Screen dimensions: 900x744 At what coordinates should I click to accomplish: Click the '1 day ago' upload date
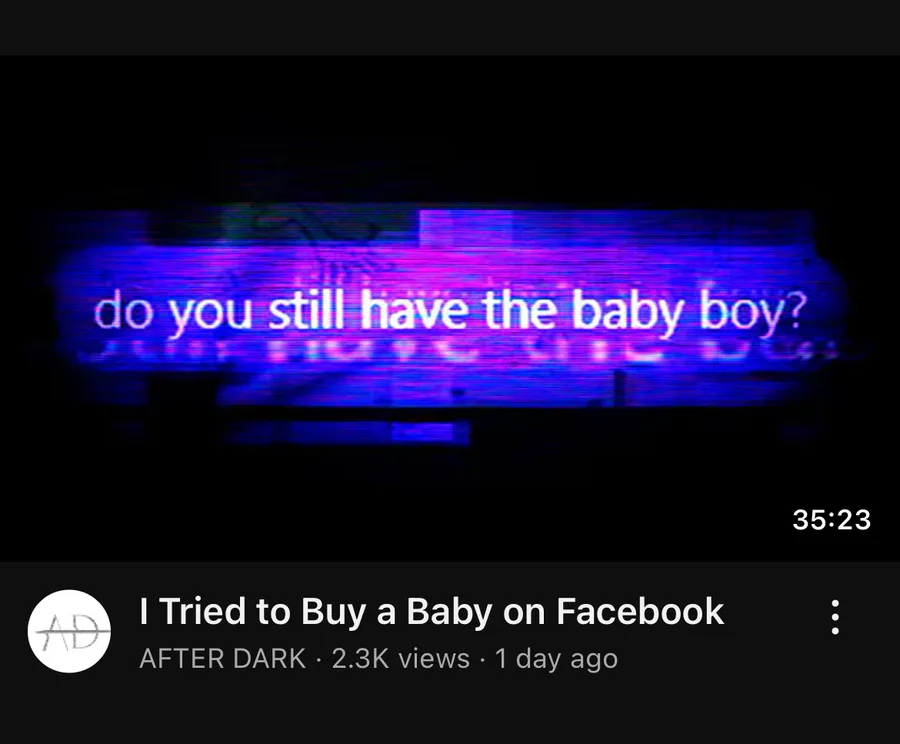pyautogui.click(x=556, y=658)
